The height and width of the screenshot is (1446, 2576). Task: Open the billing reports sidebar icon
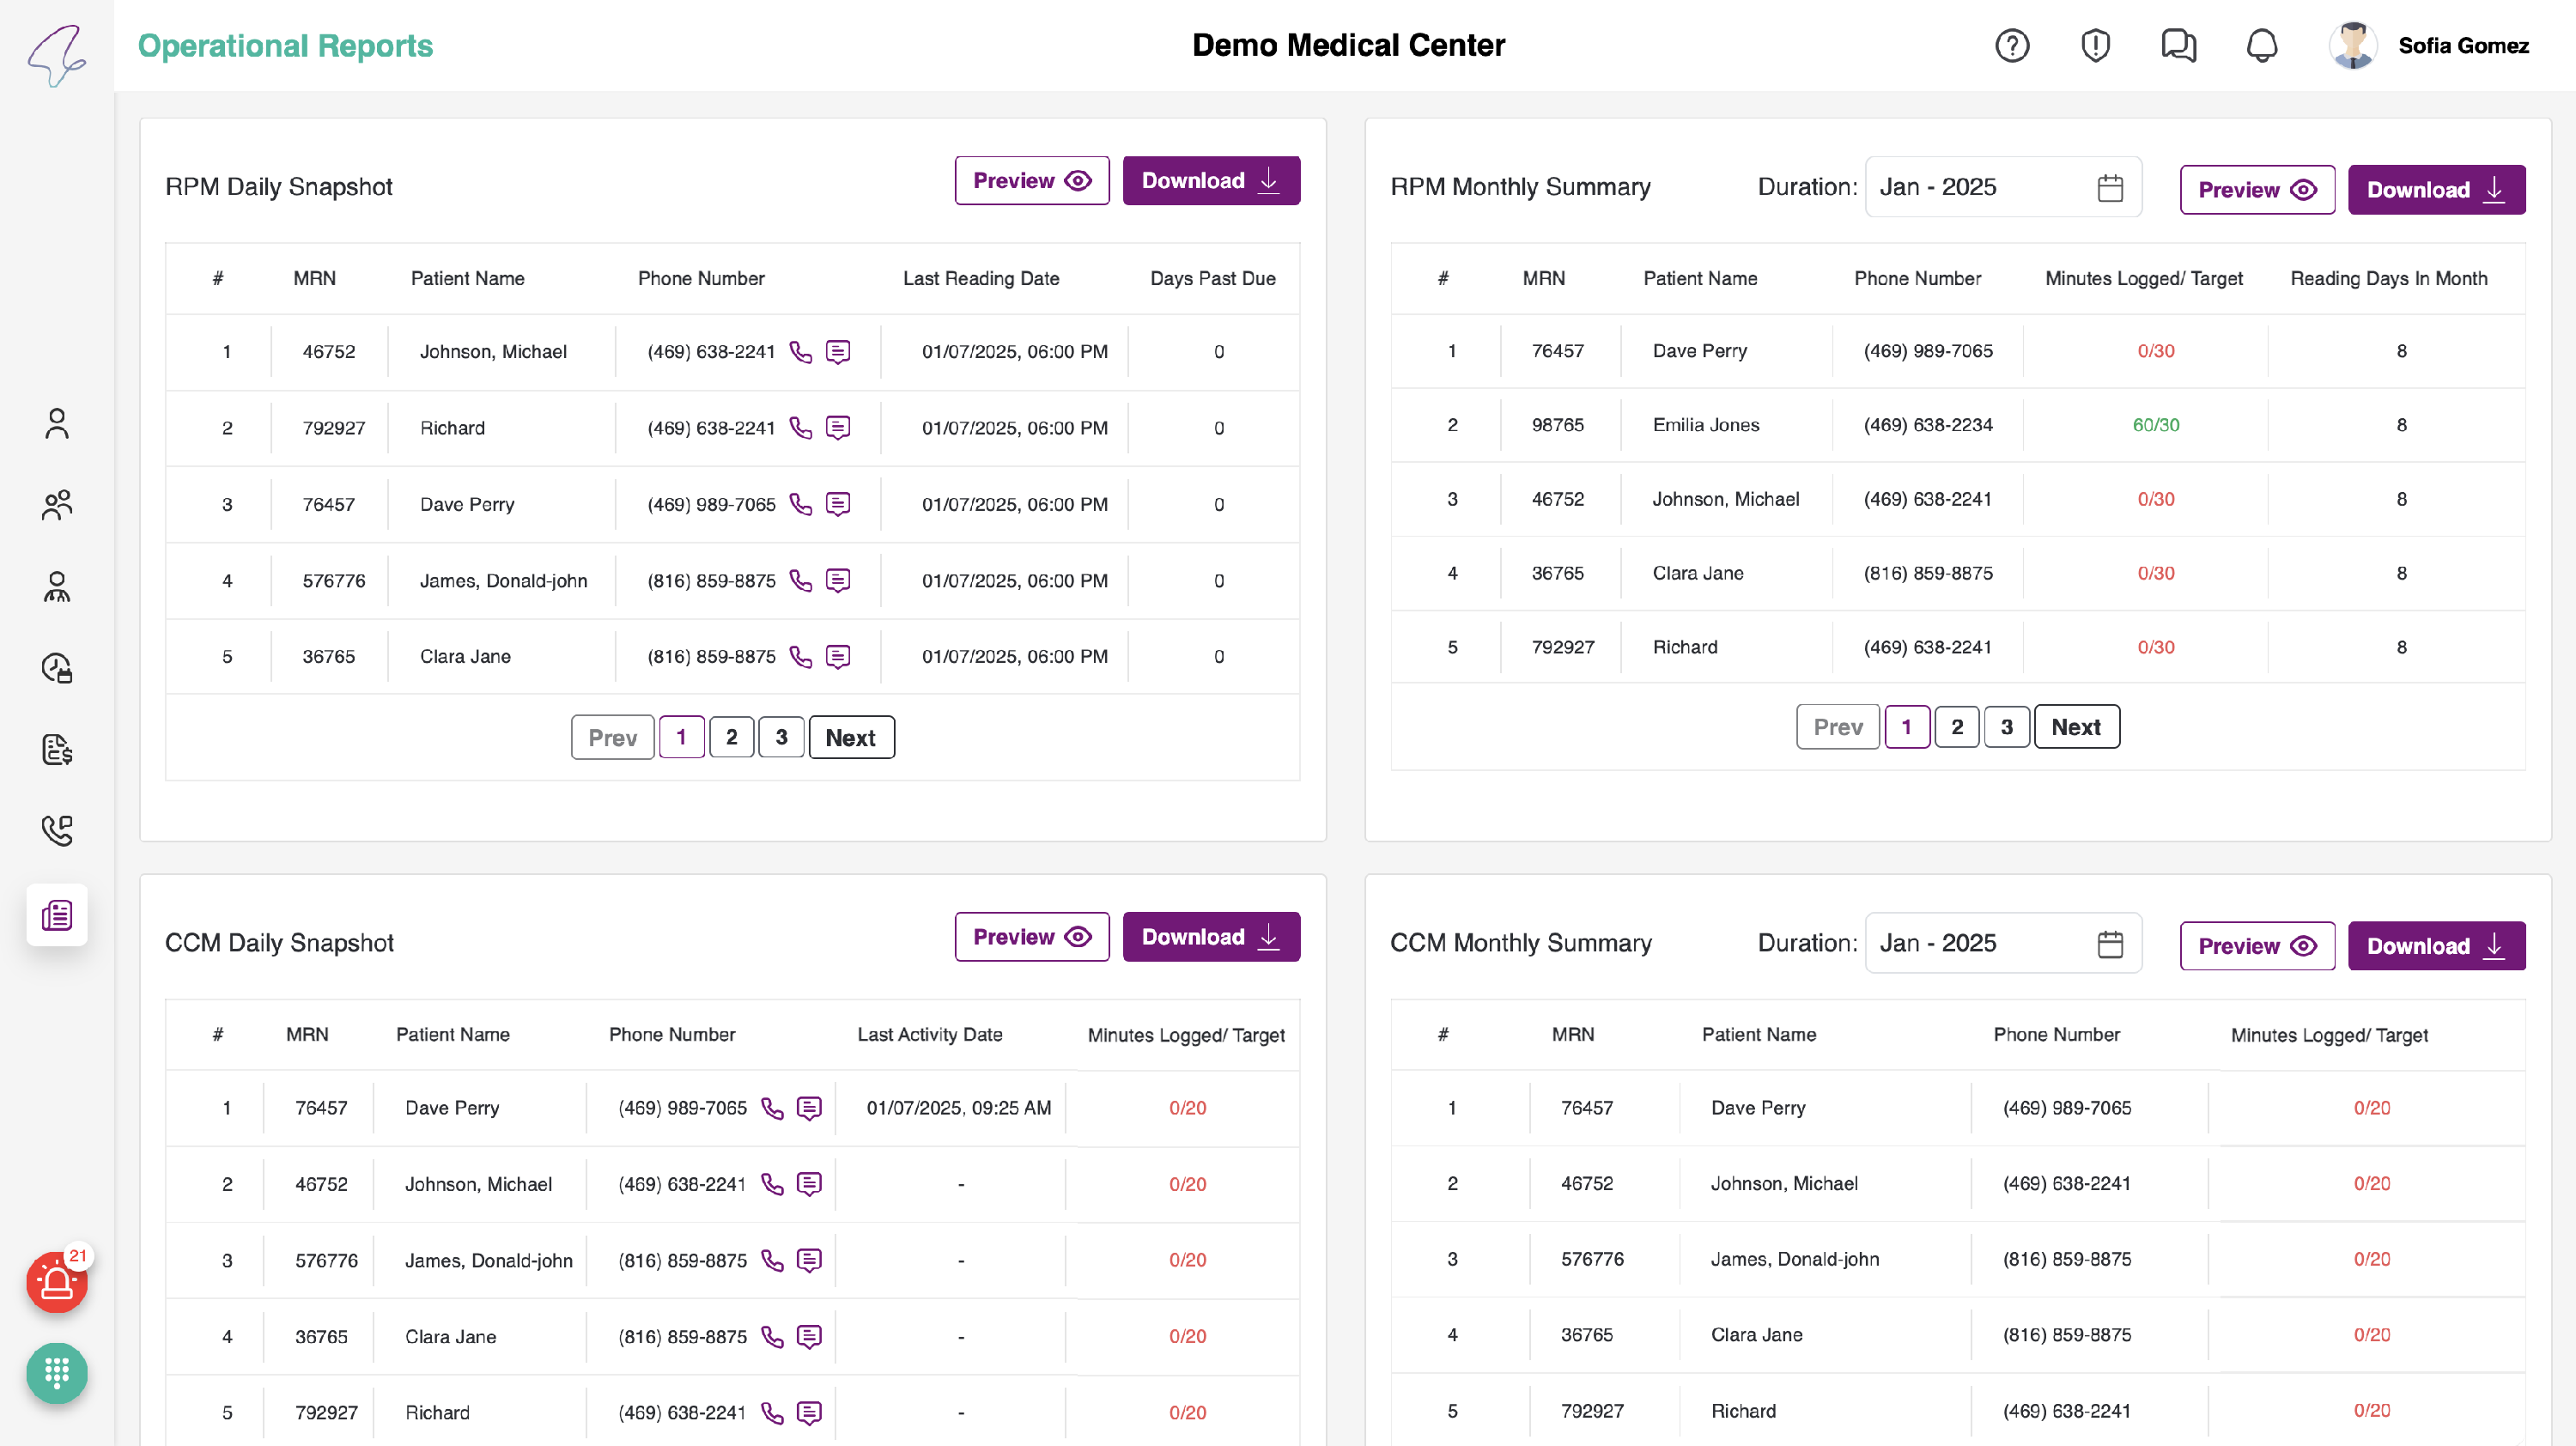[57, 749]
